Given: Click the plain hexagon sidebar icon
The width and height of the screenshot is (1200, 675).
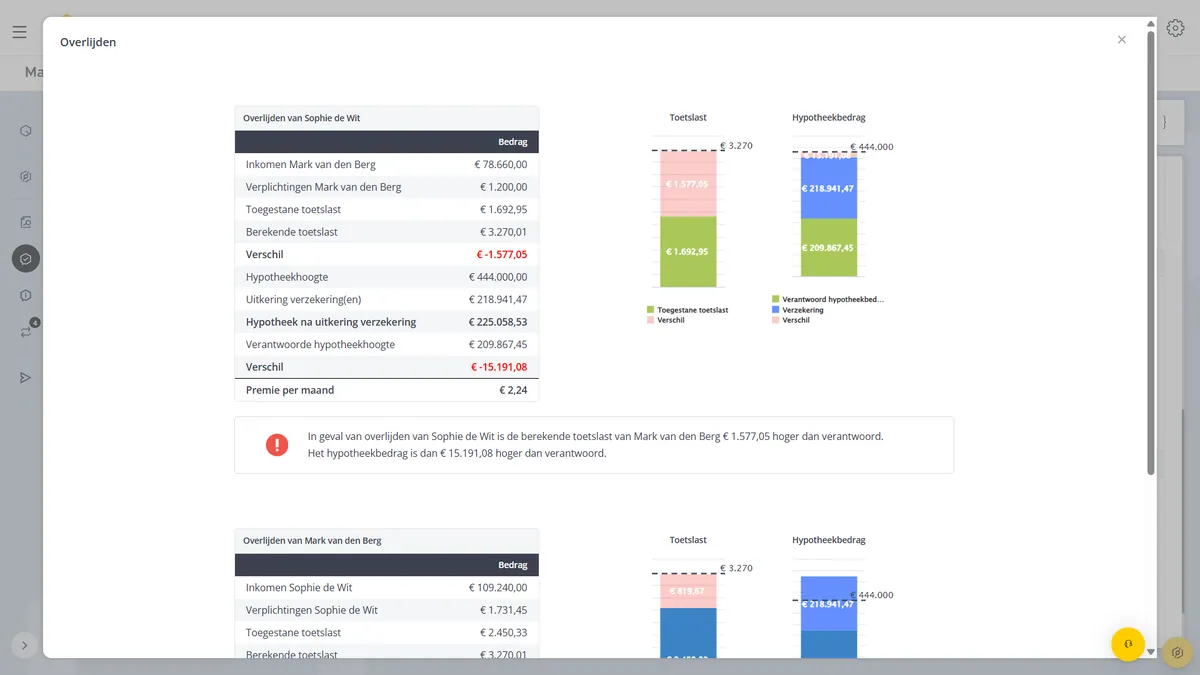Looking at the screenshot, I should click(26, 131).
